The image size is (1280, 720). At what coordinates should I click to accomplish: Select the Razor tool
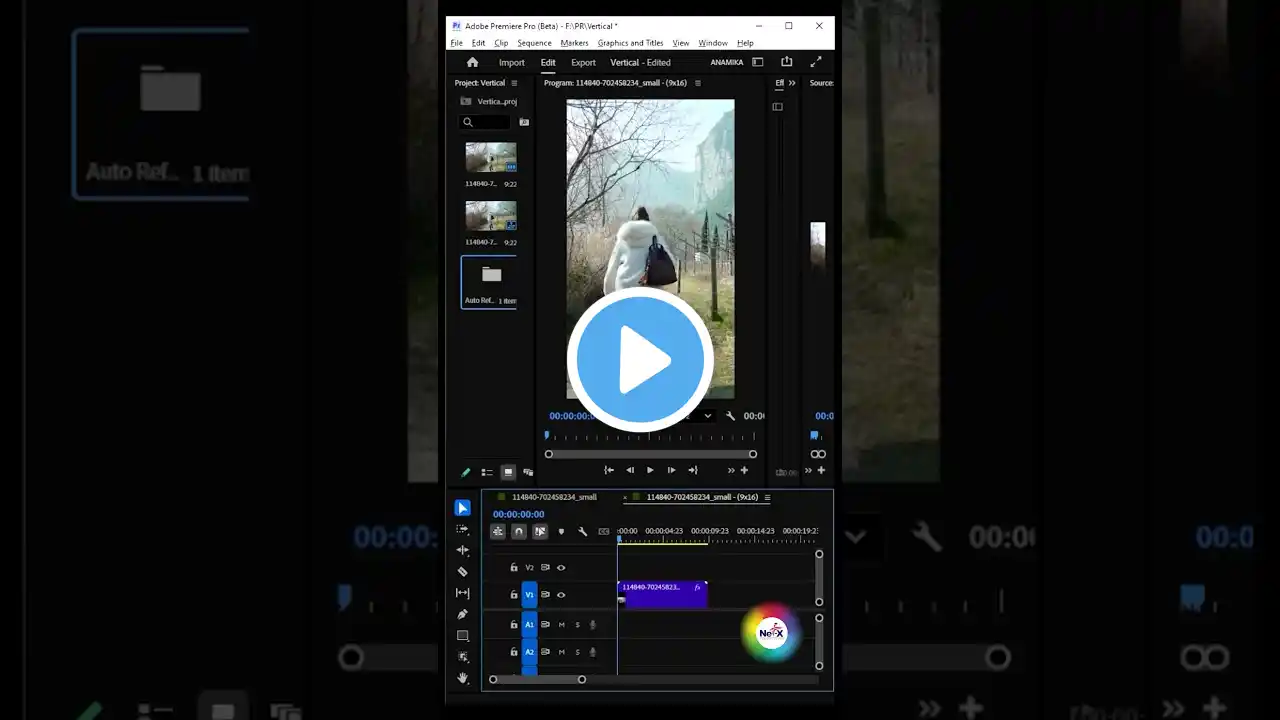(462, 572)
